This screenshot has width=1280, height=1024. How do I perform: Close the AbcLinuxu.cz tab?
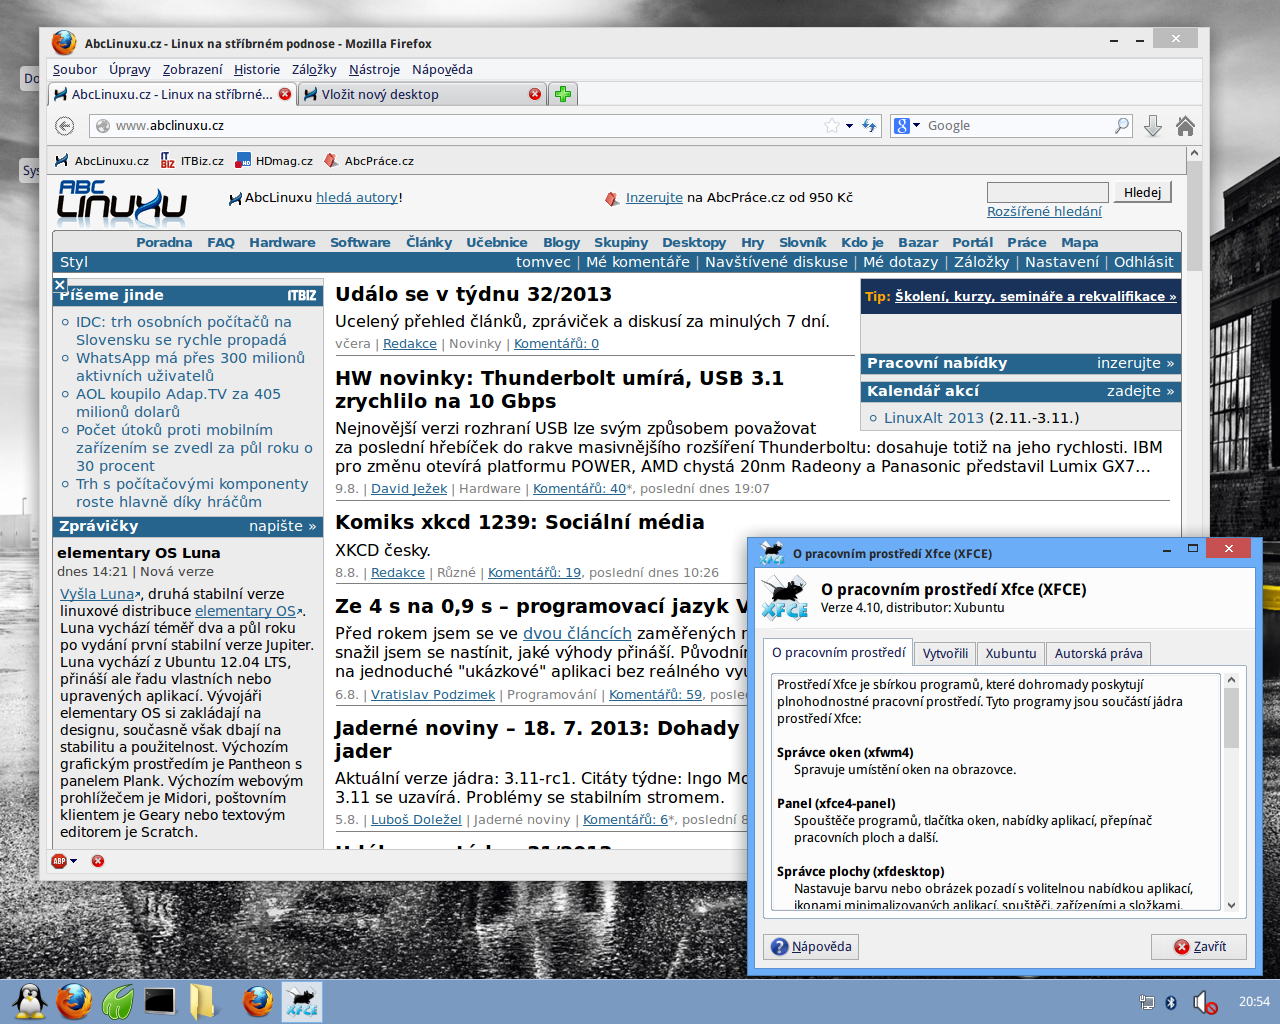pos(285,94)
